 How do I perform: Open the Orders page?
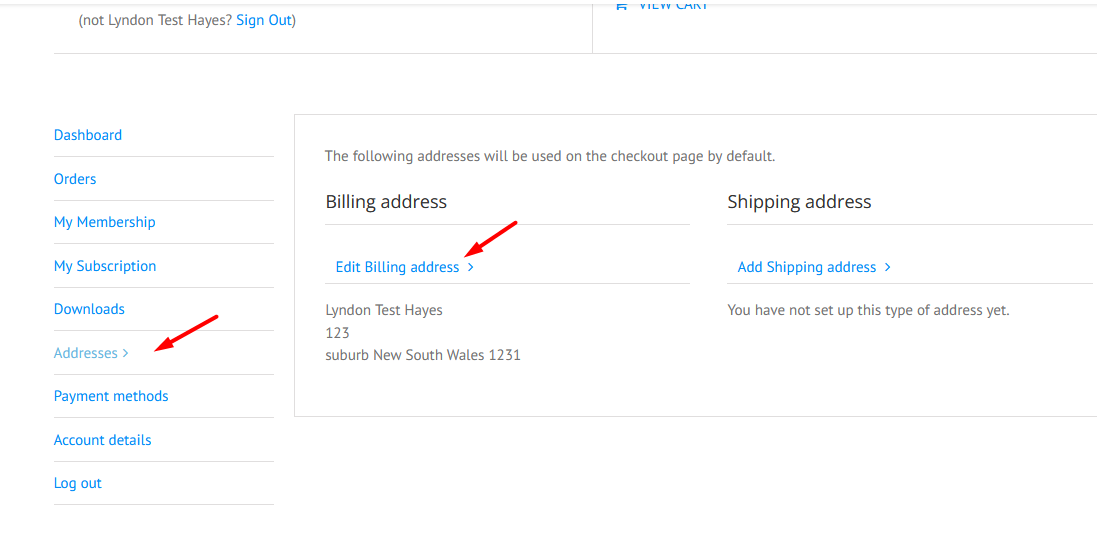pos(75,179)
